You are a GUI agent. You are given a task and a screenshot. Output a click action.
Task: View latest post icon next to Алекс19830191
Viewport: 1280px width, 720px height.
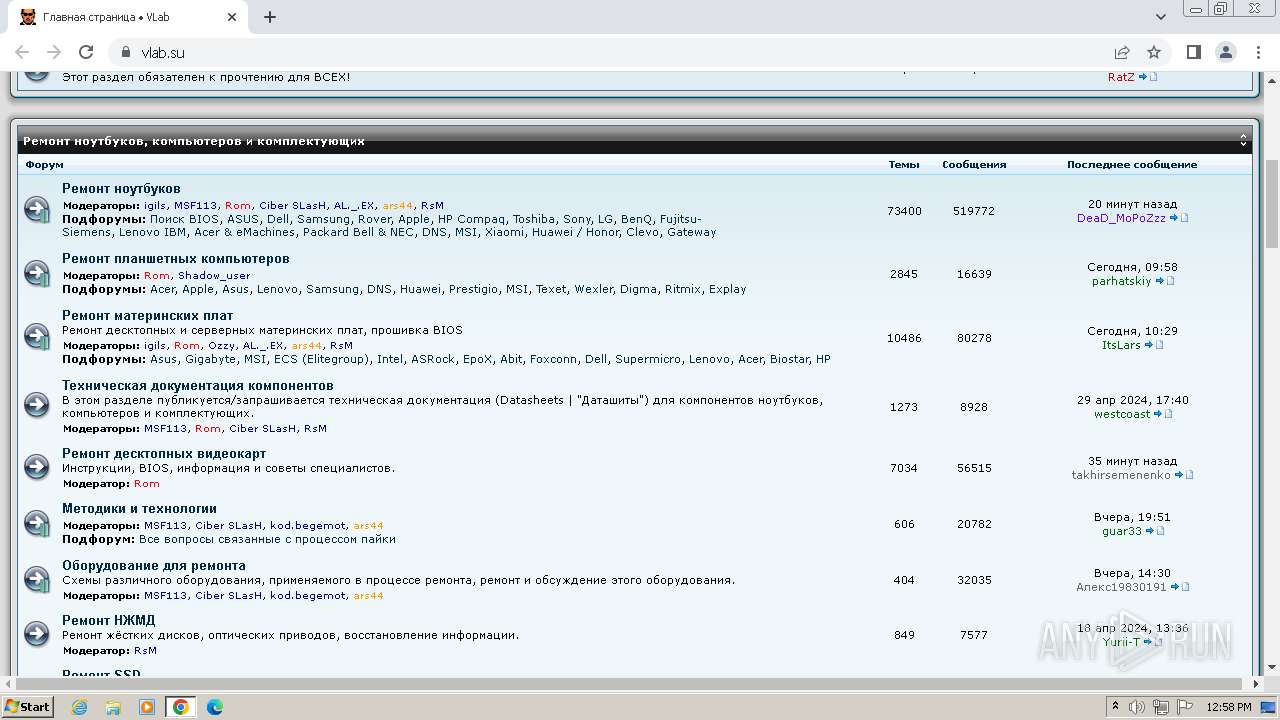tap(1180, 587)
